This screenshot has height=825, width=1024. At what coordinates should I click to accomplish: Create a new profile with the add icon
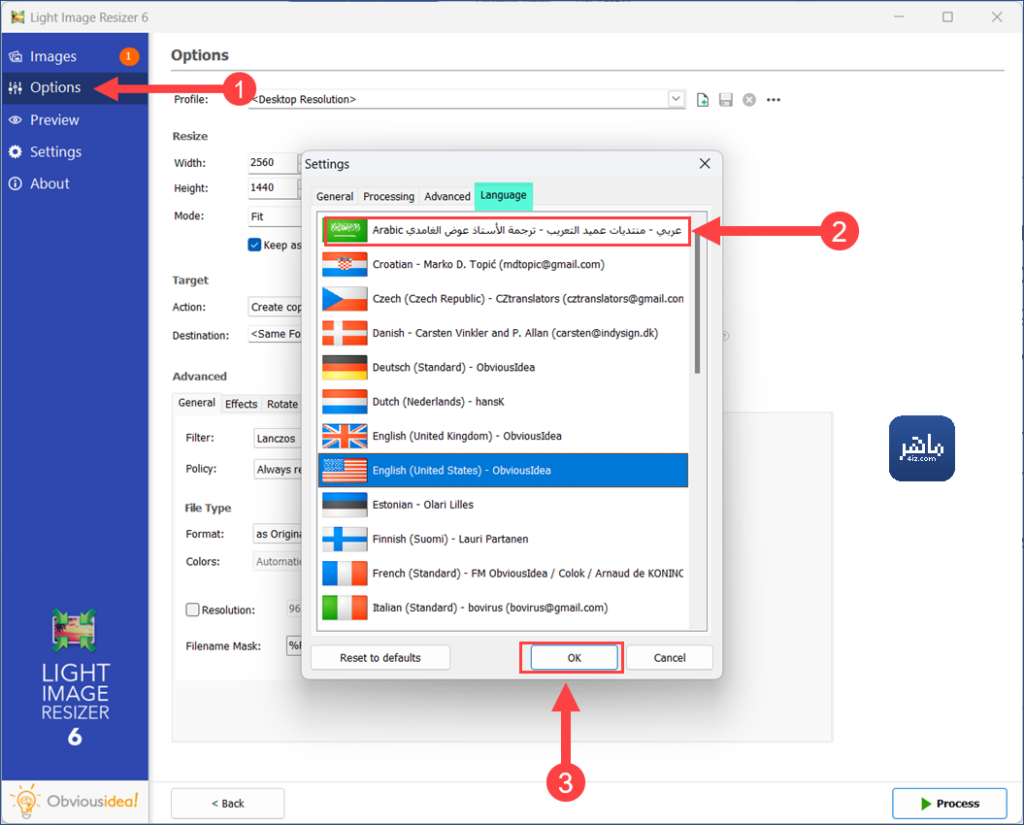pos(703,100)
